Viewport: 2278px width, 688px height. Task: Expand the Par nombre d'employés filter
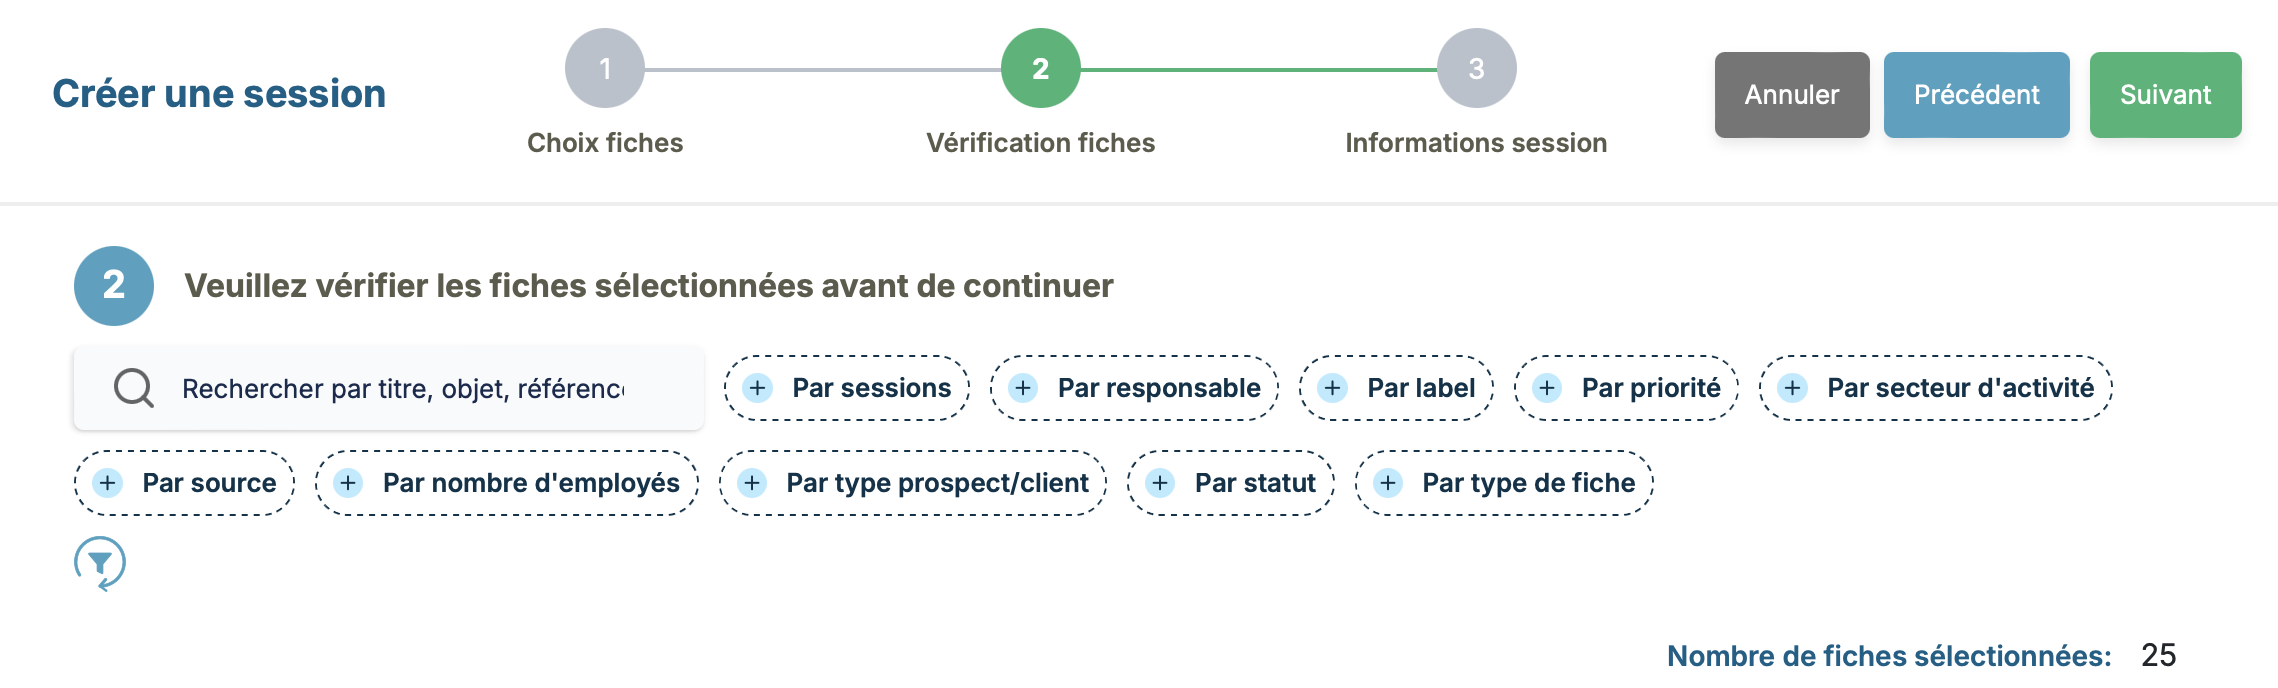507,483
